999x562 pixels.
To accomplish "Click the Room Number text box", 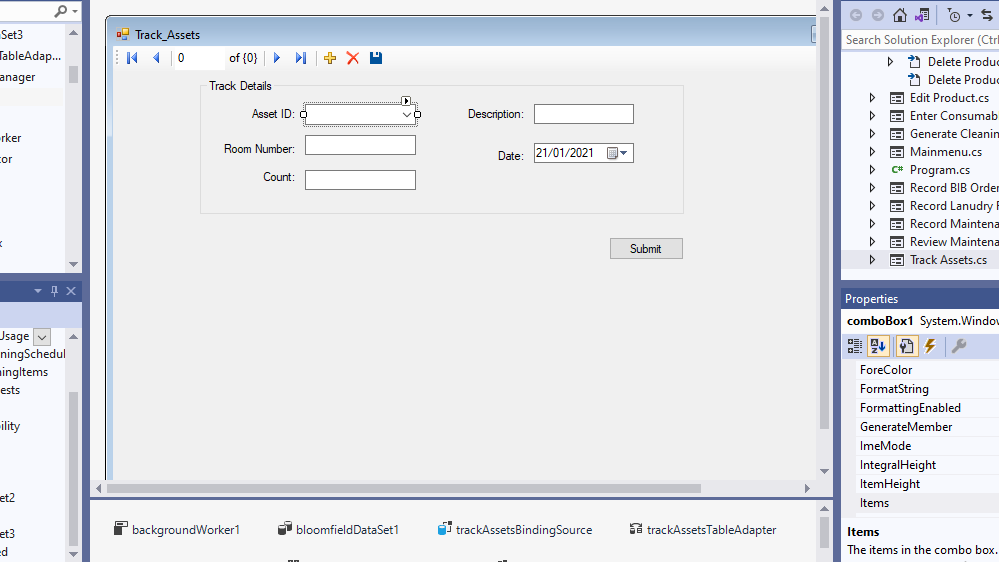I will click(x=360, y=145).
